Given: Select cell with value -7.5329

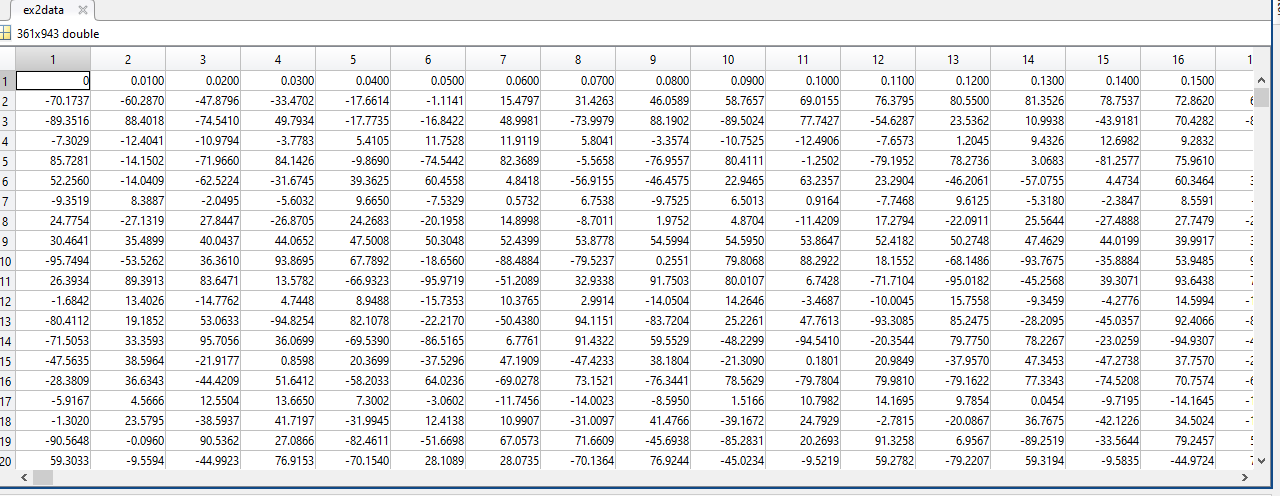Looking at the screenshot, I should 429,201.
